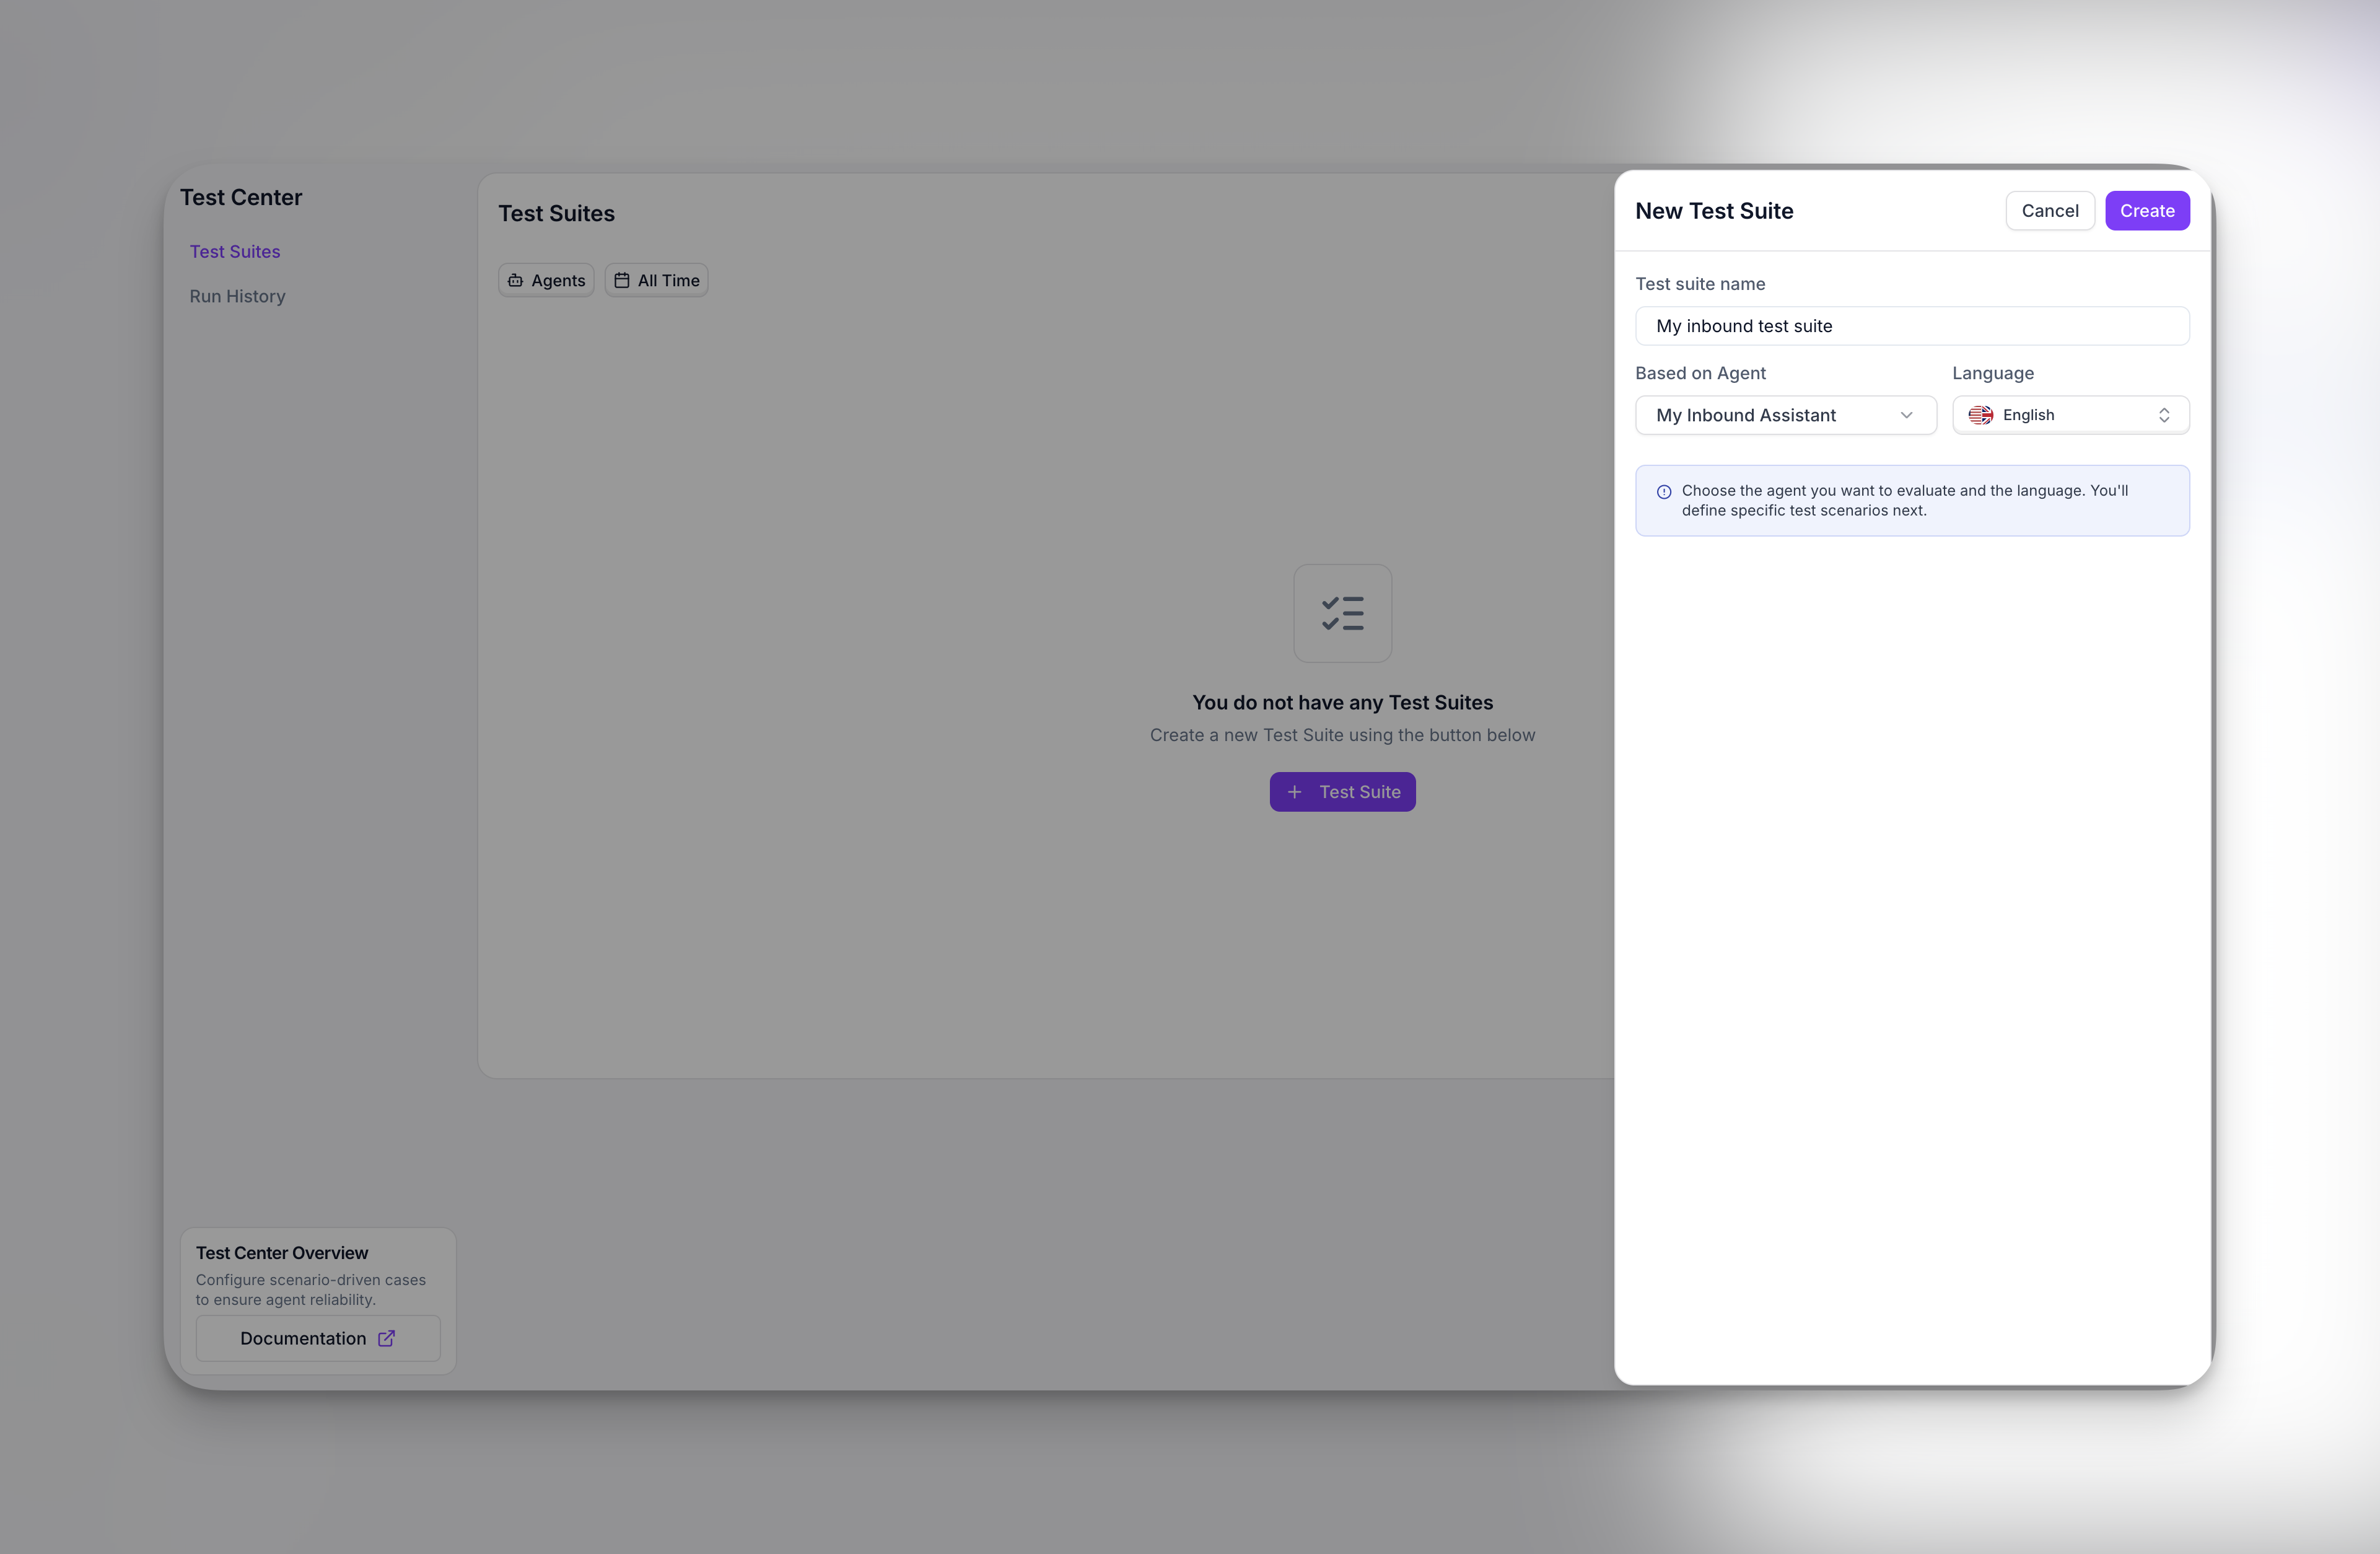Click the plus icon on Test Suite button
This screenshot has height=1554, width=2380.
point(1294,792)
